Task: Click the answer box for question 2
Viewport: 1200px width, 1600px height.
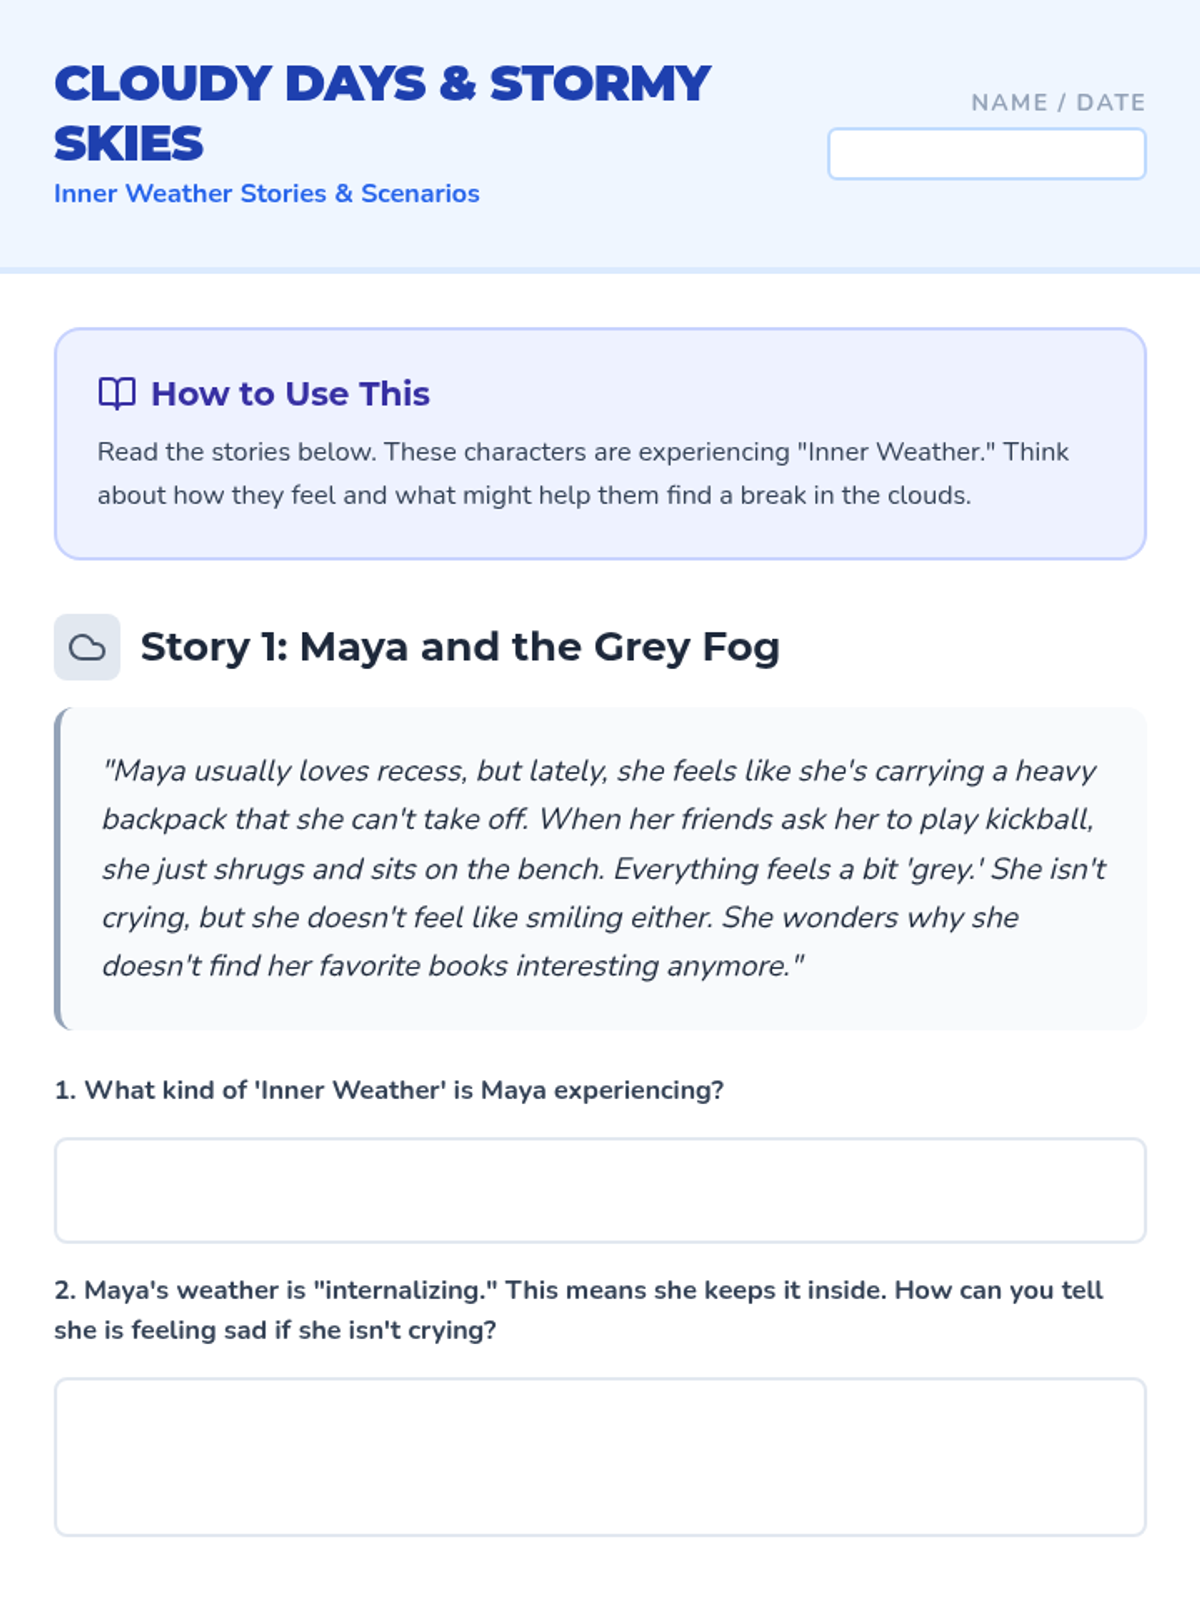Action: 600,1456
